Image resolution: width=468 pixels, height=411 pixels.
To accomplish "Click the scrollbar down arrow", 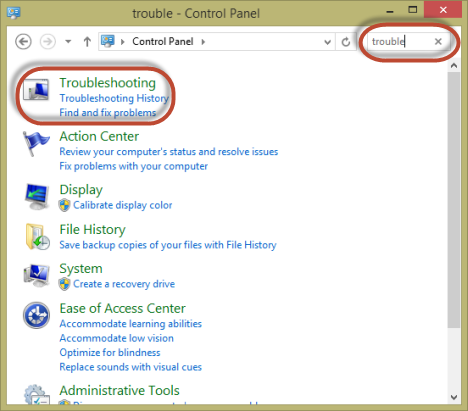I will (454, 397).
